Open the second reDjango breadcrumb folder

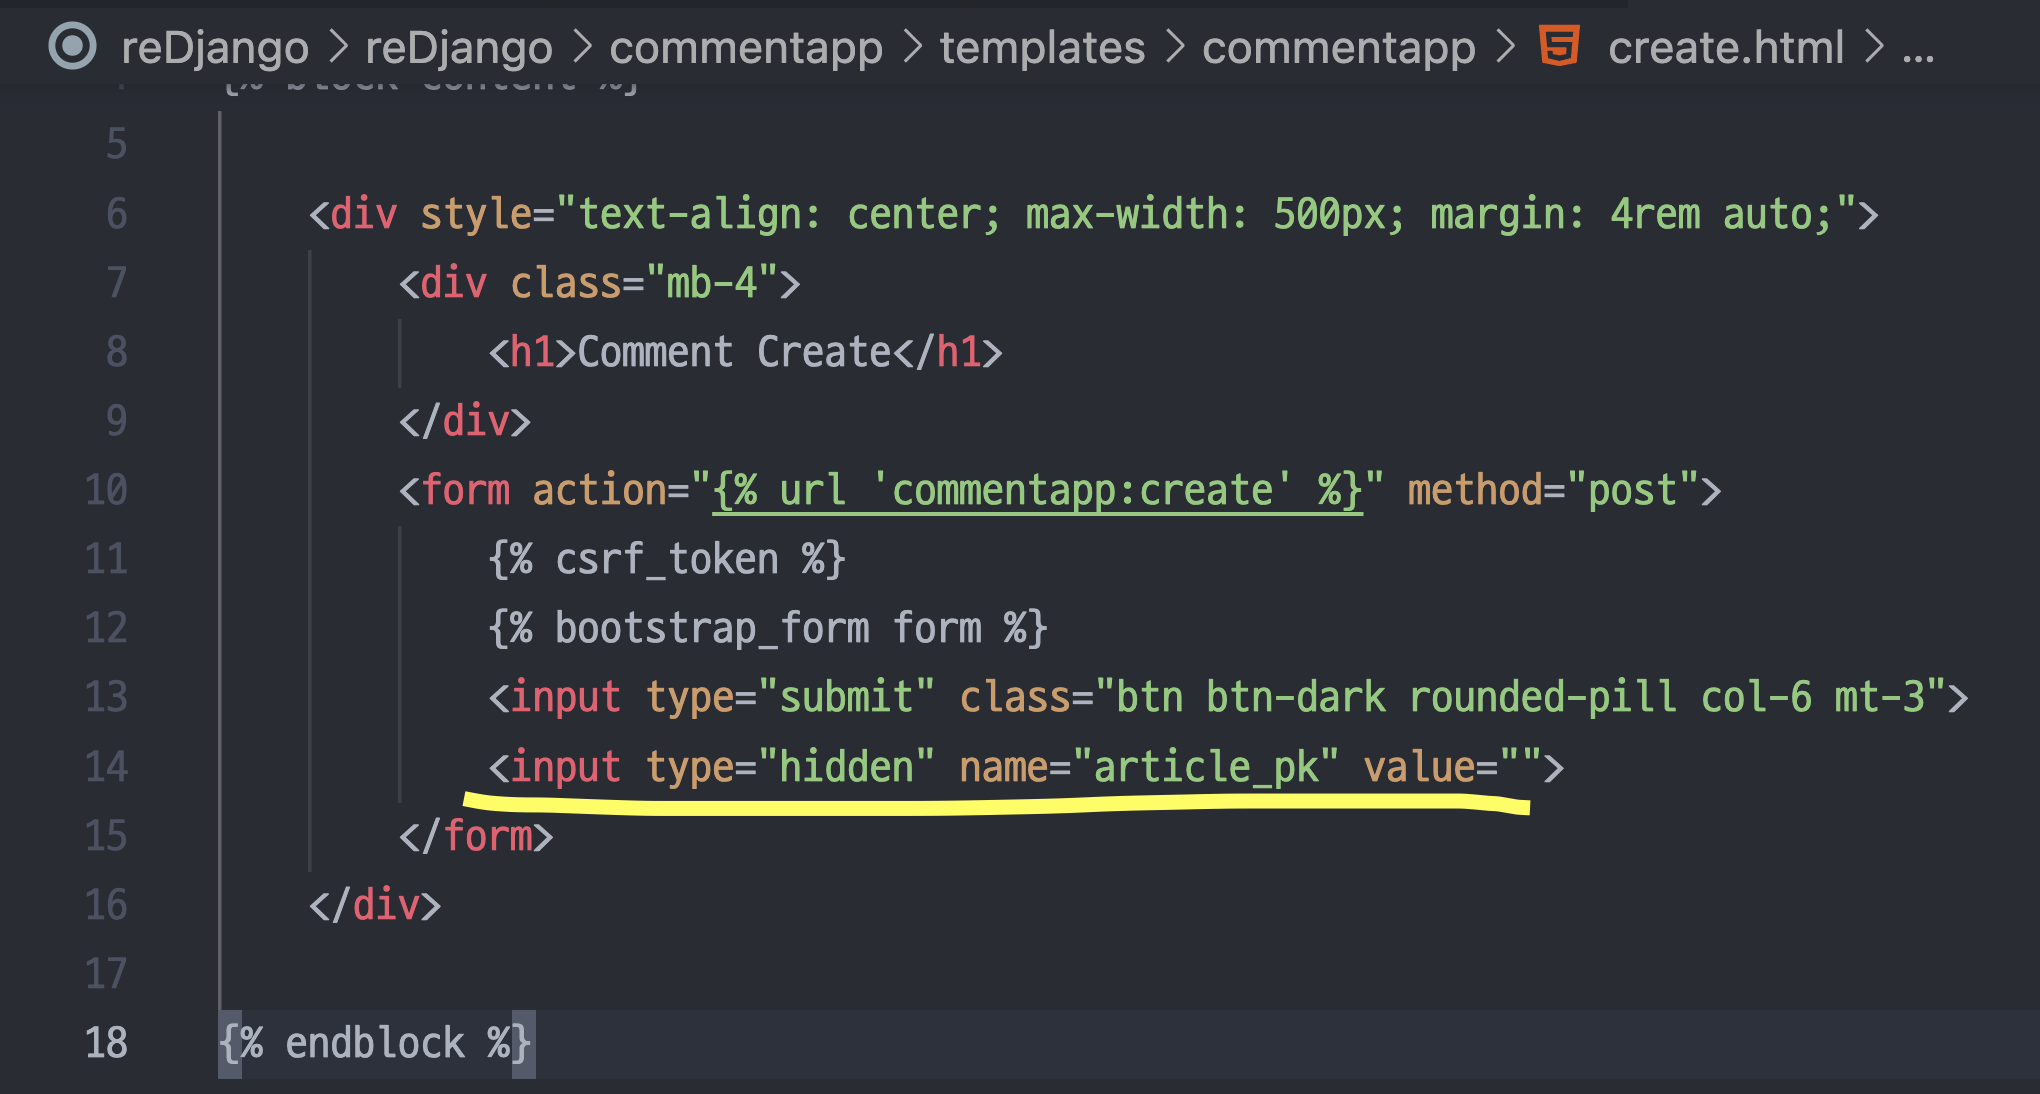(458, 48)
